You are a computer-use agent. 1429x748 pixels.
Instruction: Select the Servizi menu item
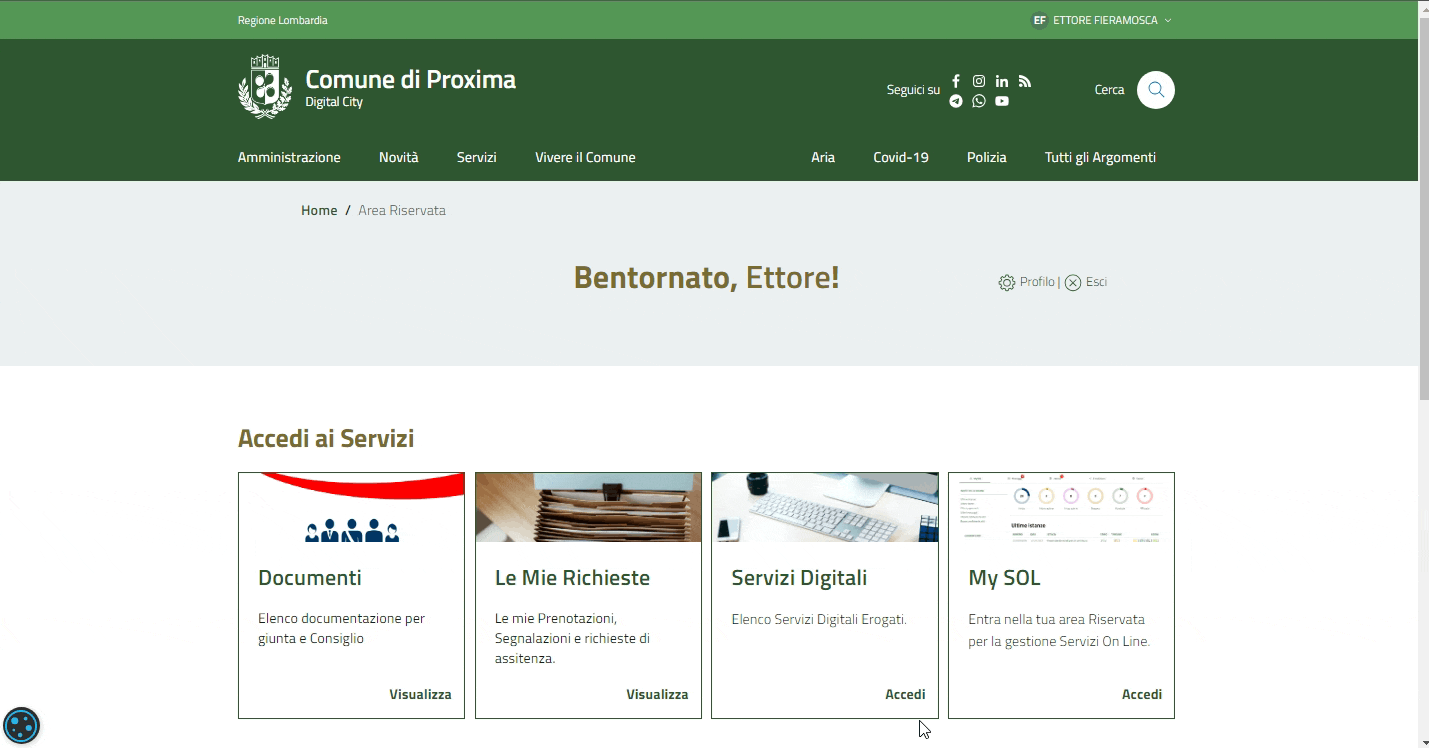tap(476, 157)
